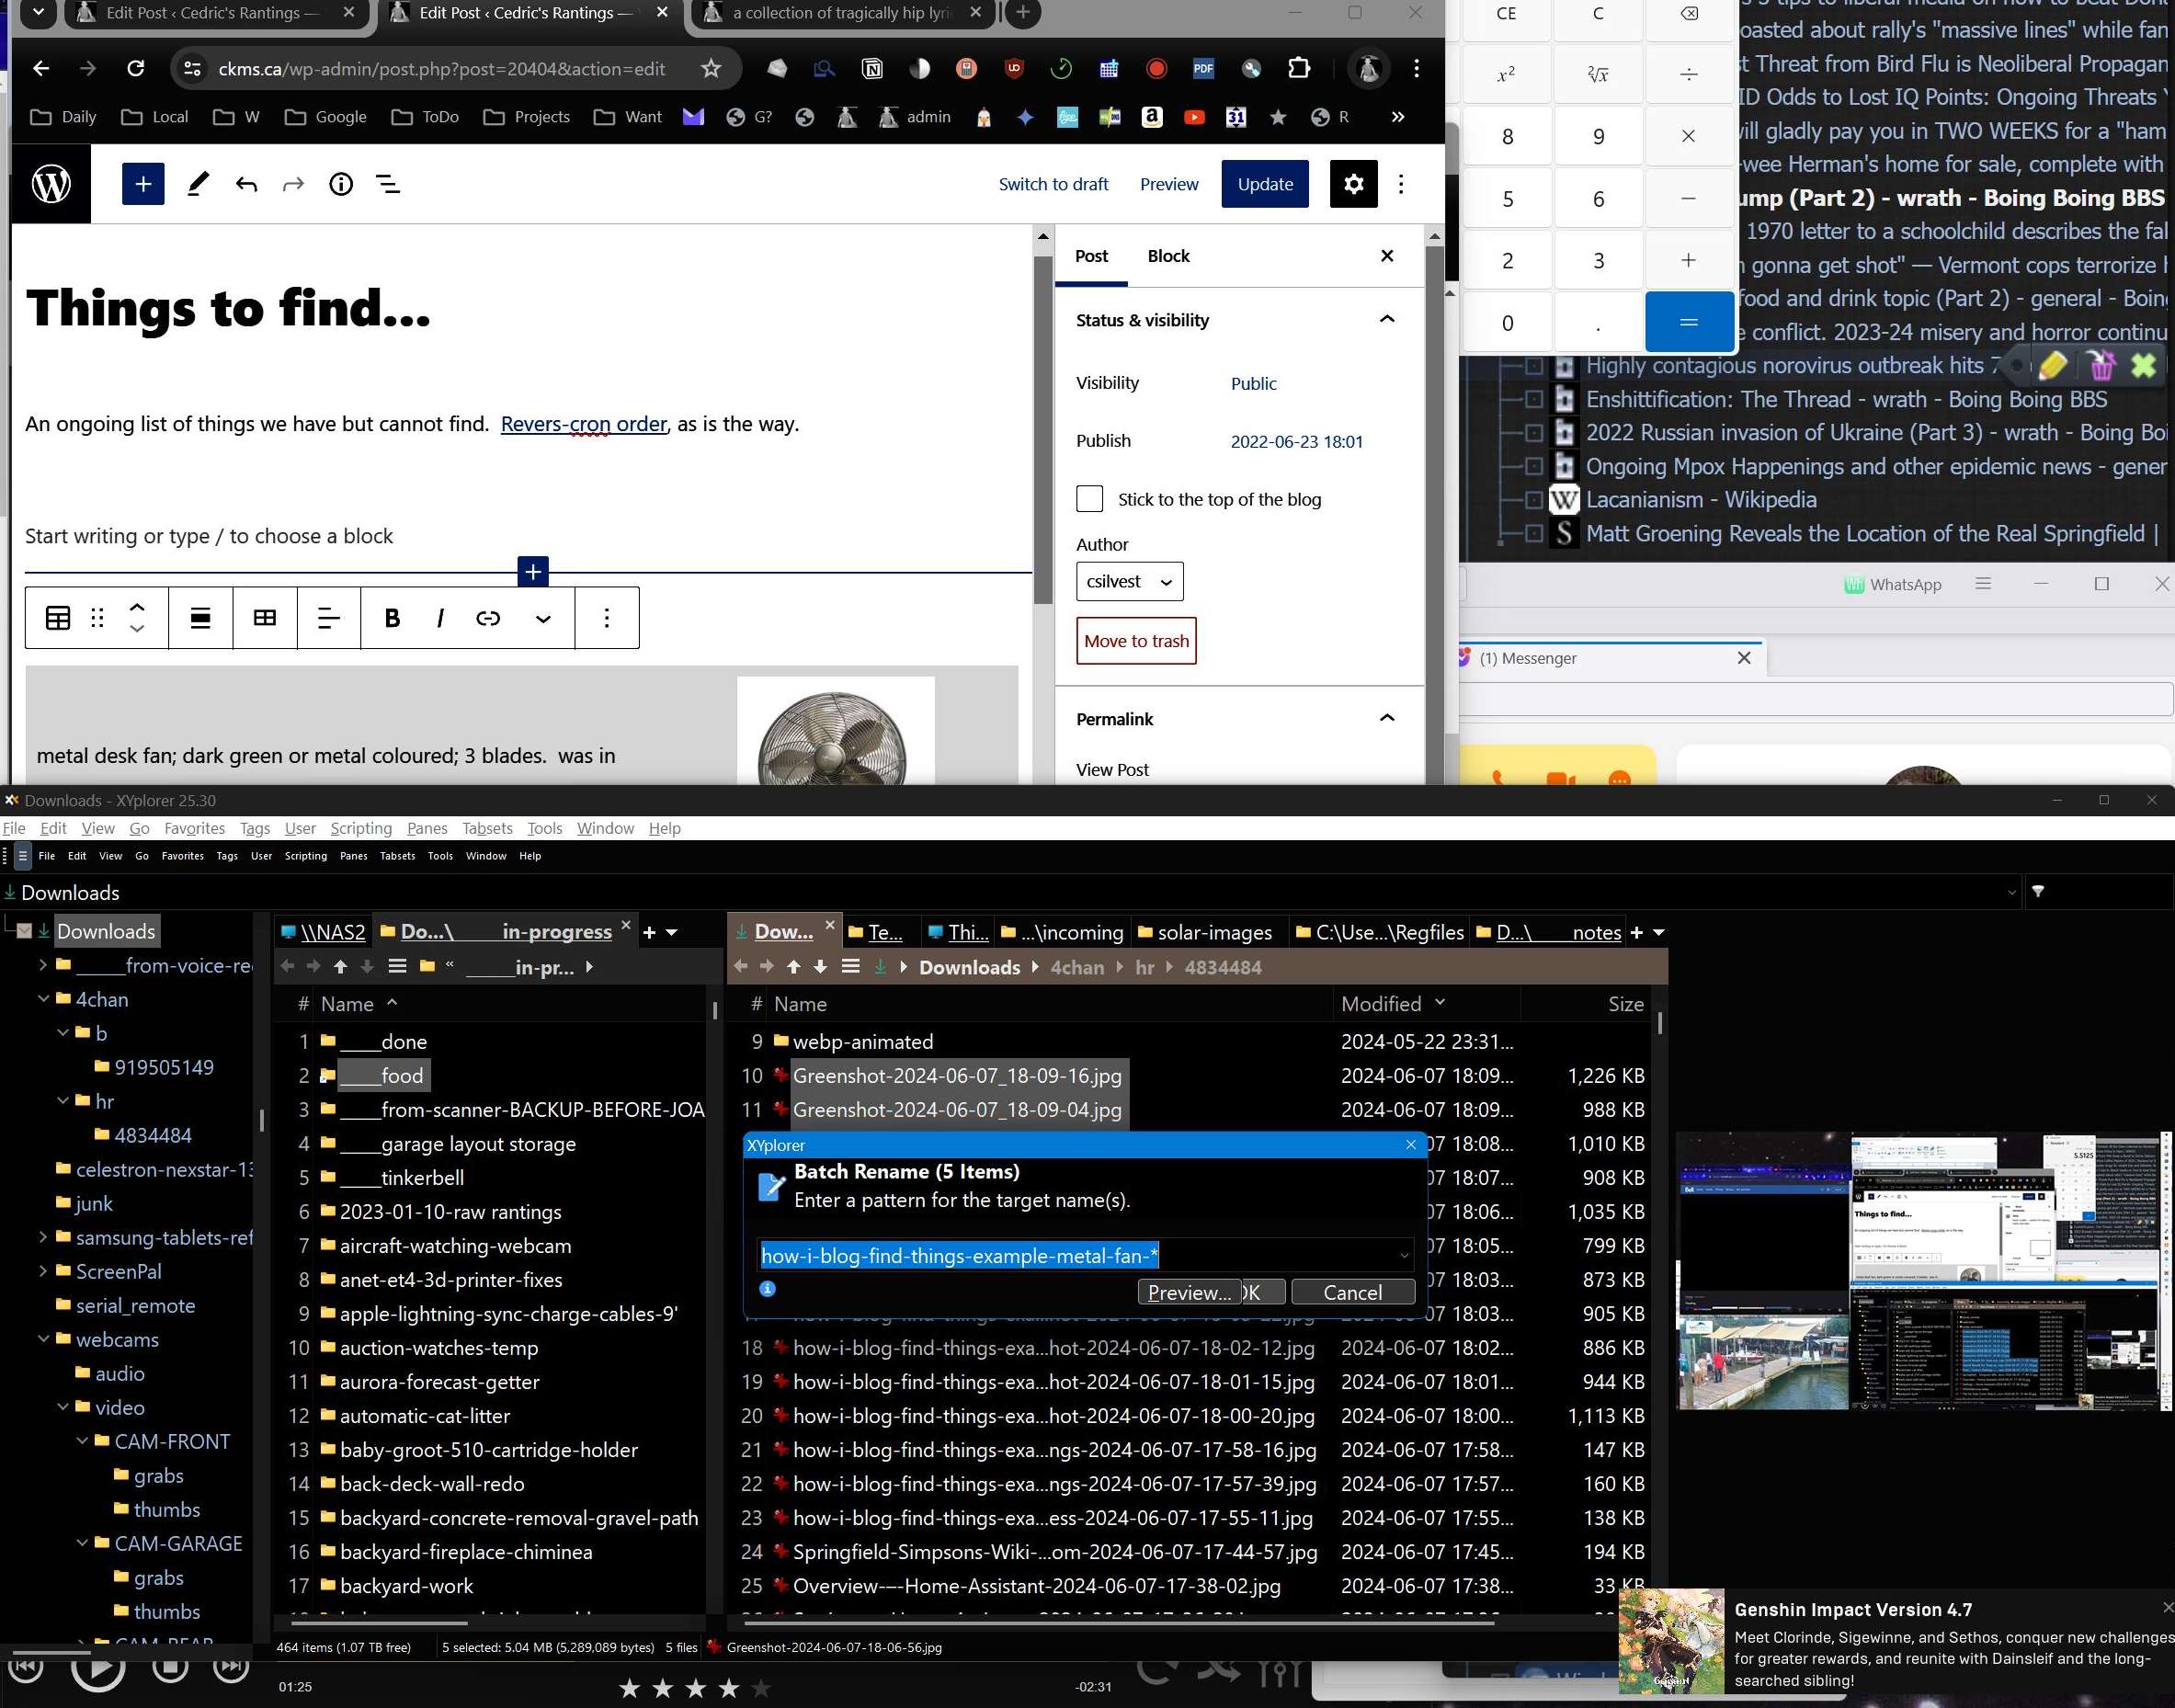The height and width of the screenshot is (1708, 2175).
Task: Tick the checkbox beside Enshittification: The Thread
Action: (1533, 399)
